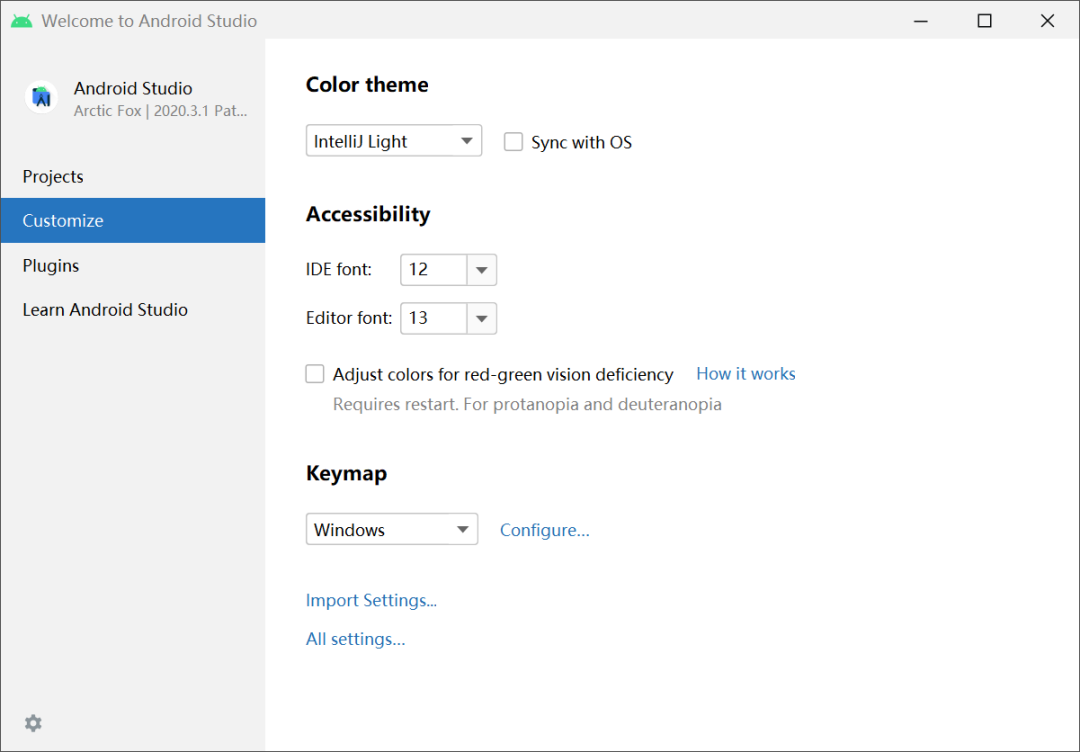Close the Welcome to Android Studio window
This screenshot has width=1080, height=752.
(1048, 21)
